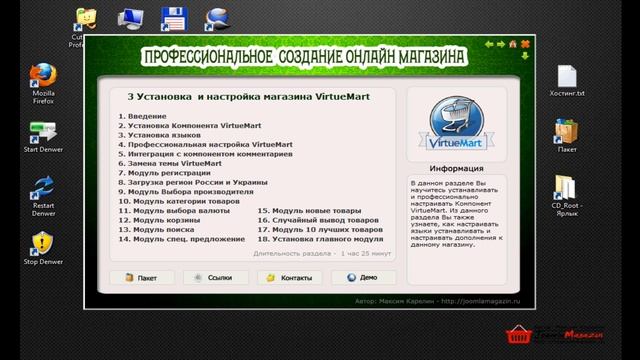
Task: Open lesson 16. Случайный вывод товаров
Action: point(318,220)
